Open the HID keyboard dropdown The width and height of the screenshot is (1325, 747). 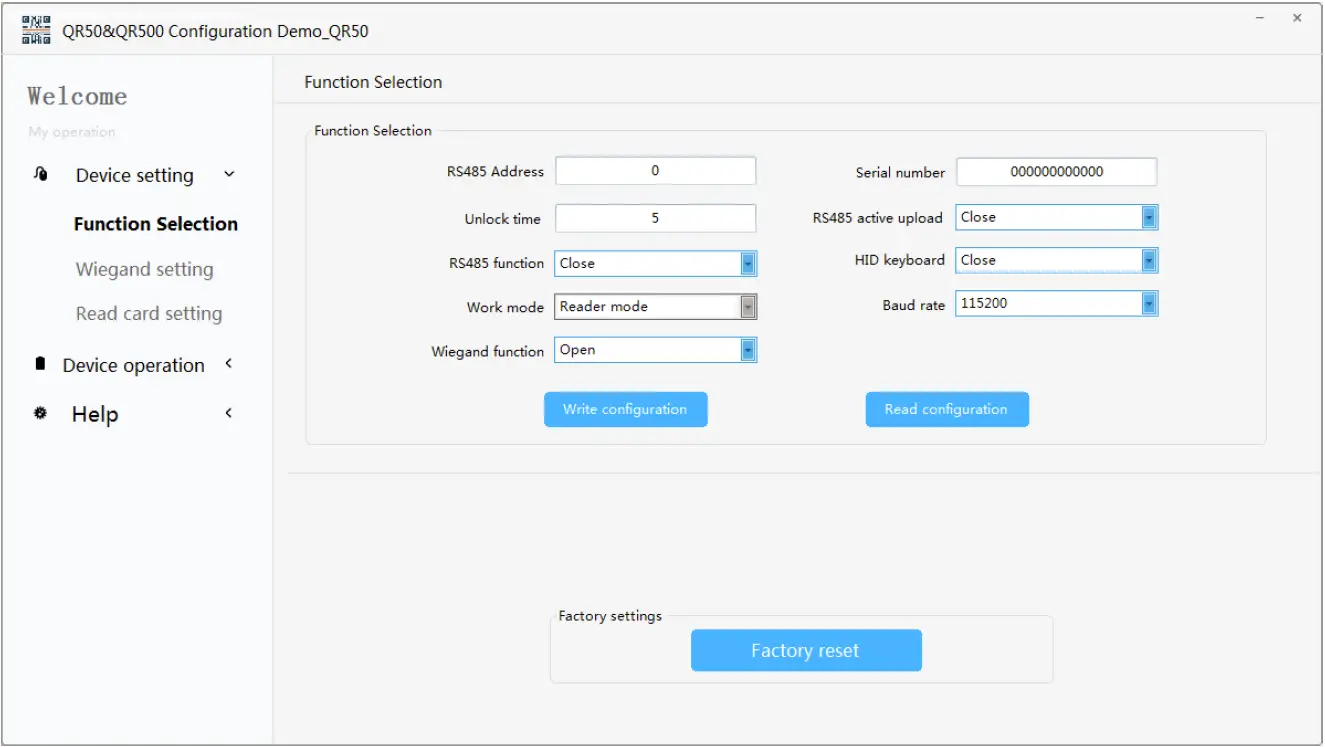(1057, 260)
